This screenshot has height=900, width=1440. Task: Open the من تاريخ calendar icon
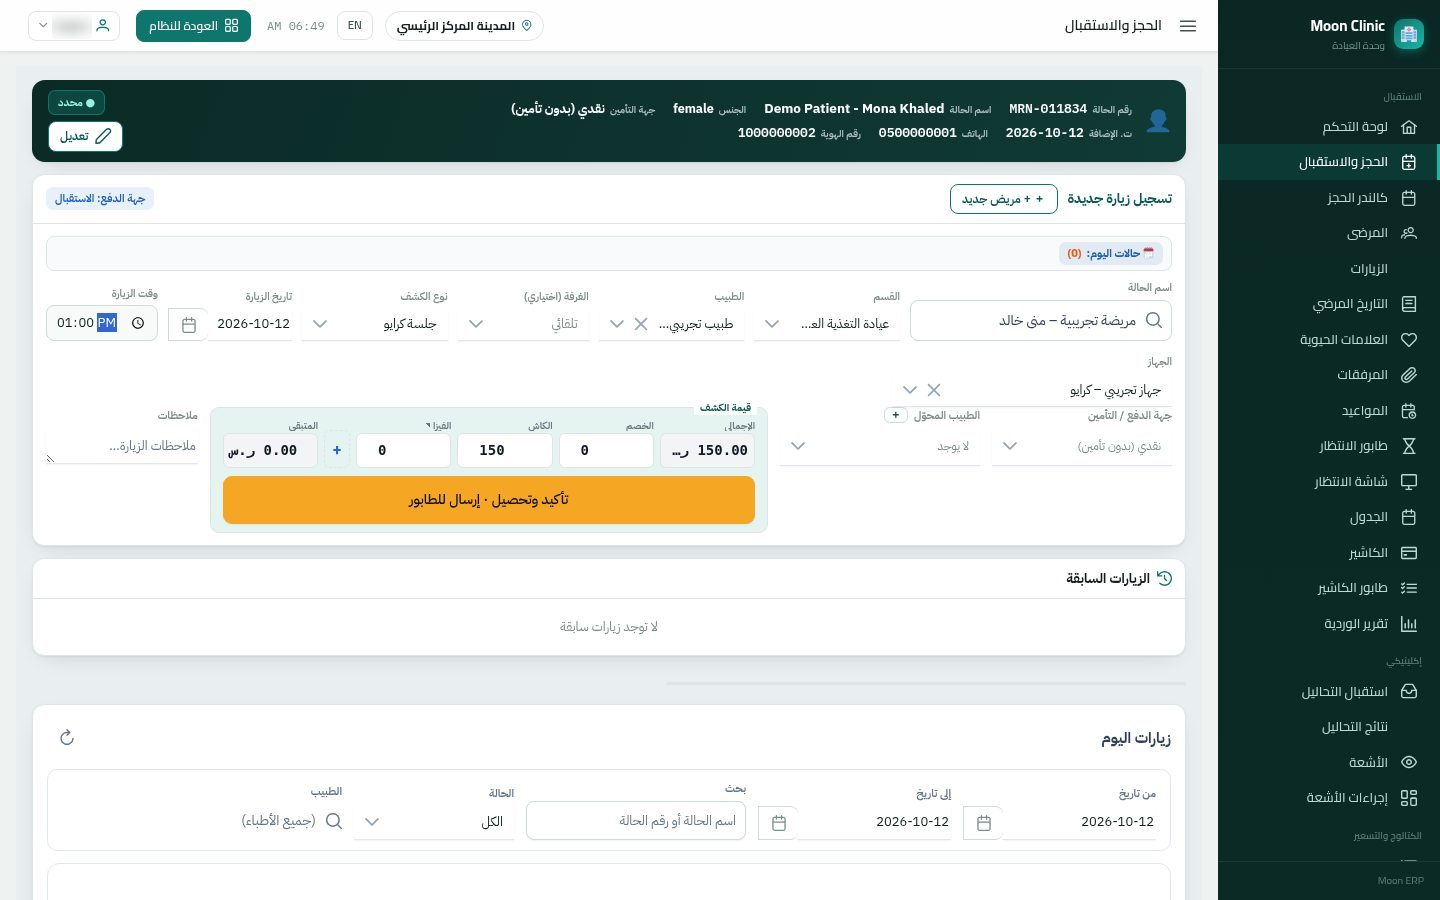click(983, 822)
